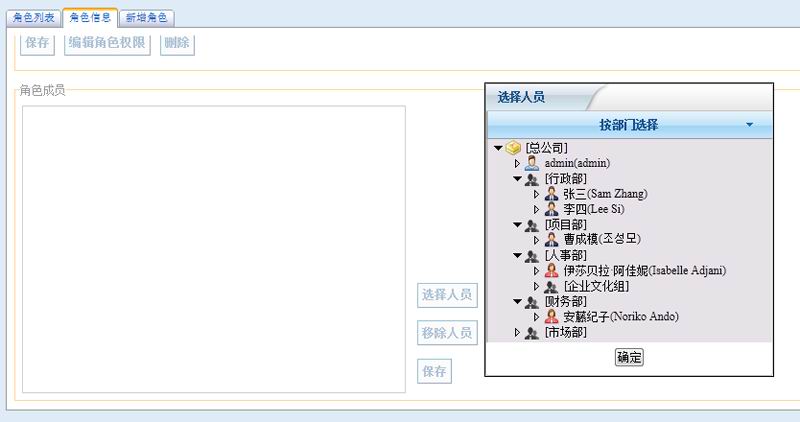Click inside the 角色成员 member list box
Screen dimensions: 800x422
(x=214, y=249)
